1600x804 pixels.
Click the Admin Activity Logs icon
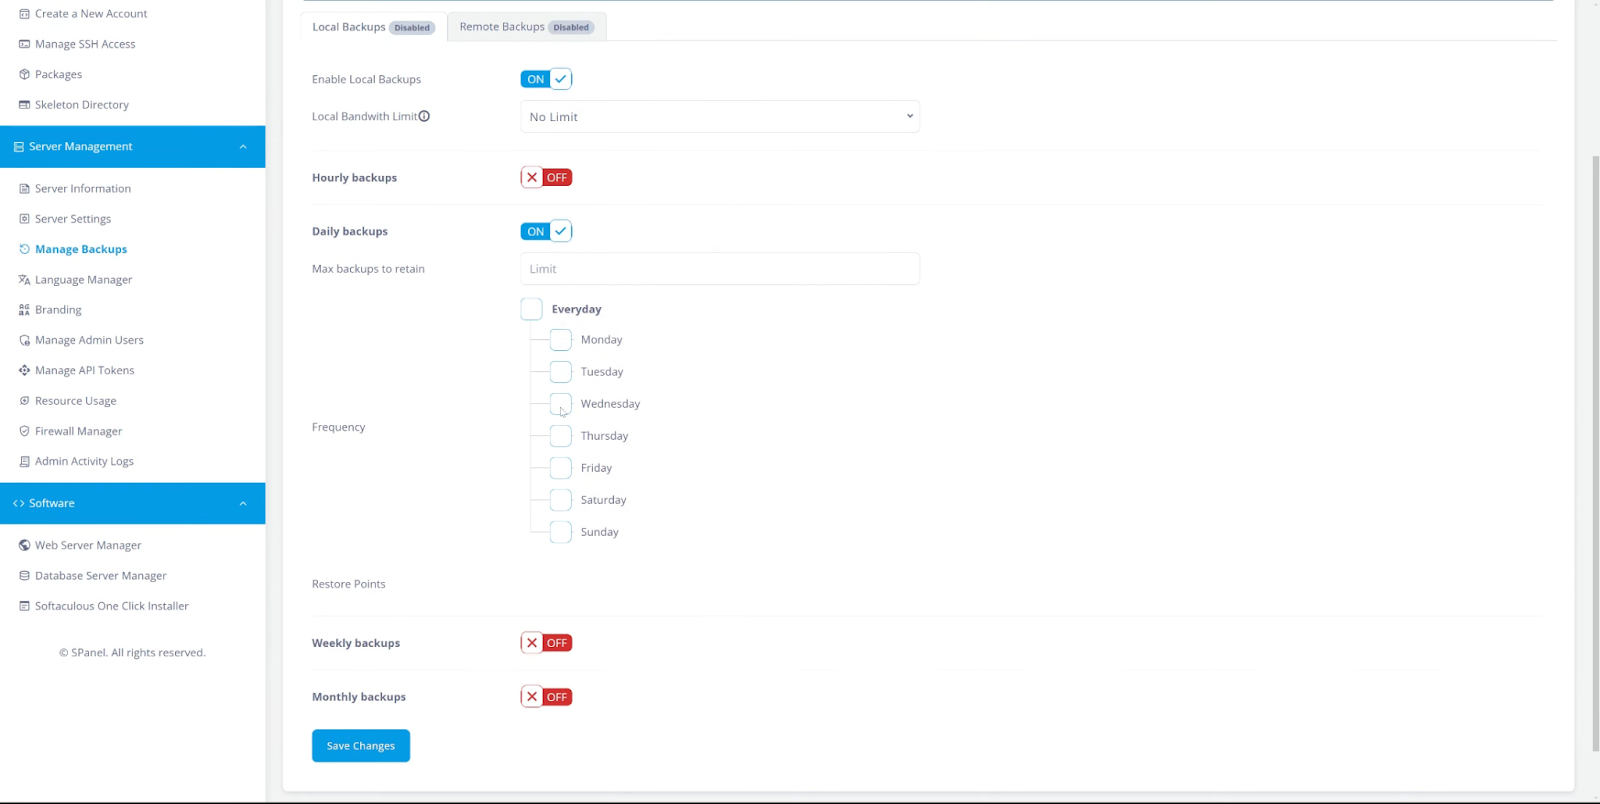(24, 461)
